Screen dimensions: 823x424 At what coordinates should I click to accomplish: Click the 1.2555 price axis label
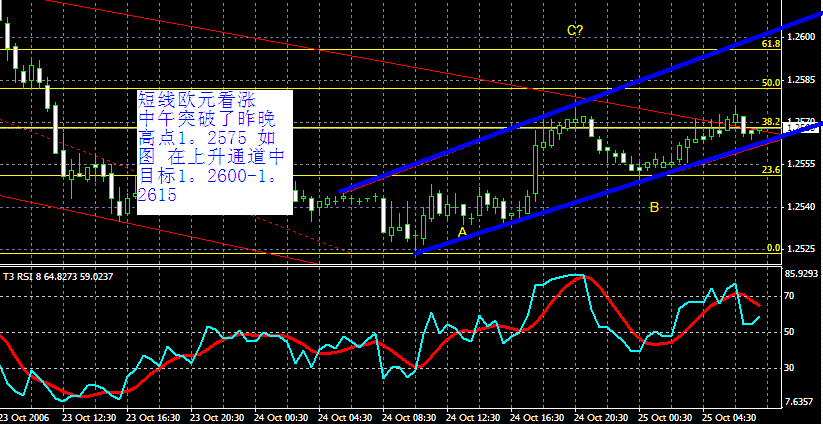click(x=801, y=164)
